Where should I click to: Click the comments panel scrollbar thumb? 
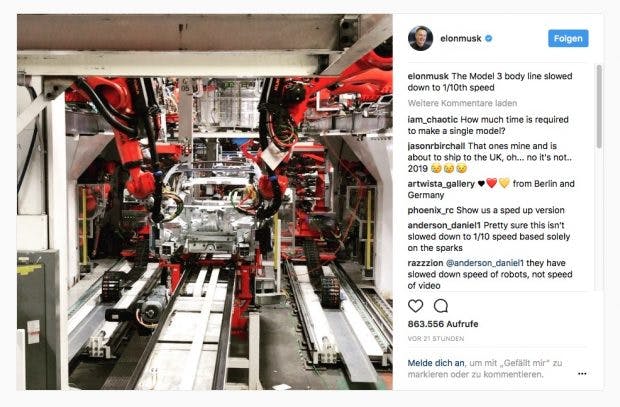(599, 107)
